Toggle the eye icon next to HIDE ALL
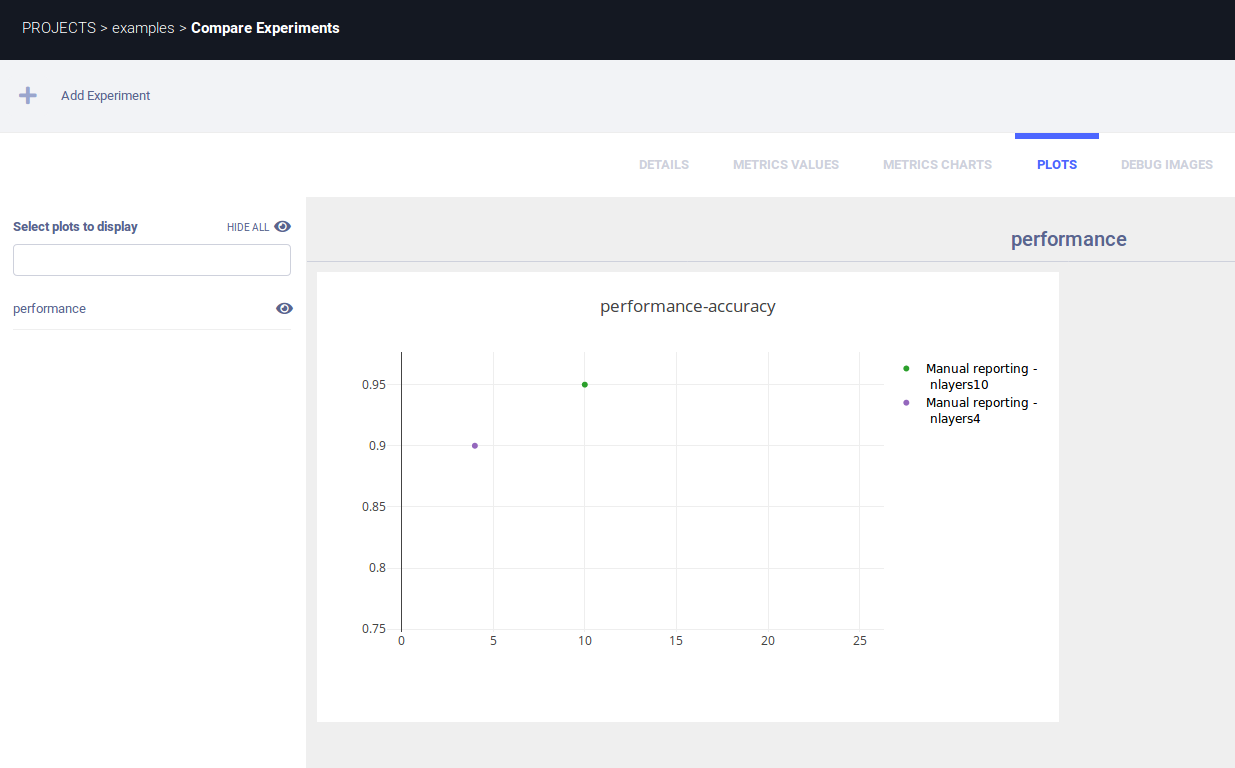 tap(283, 227)
